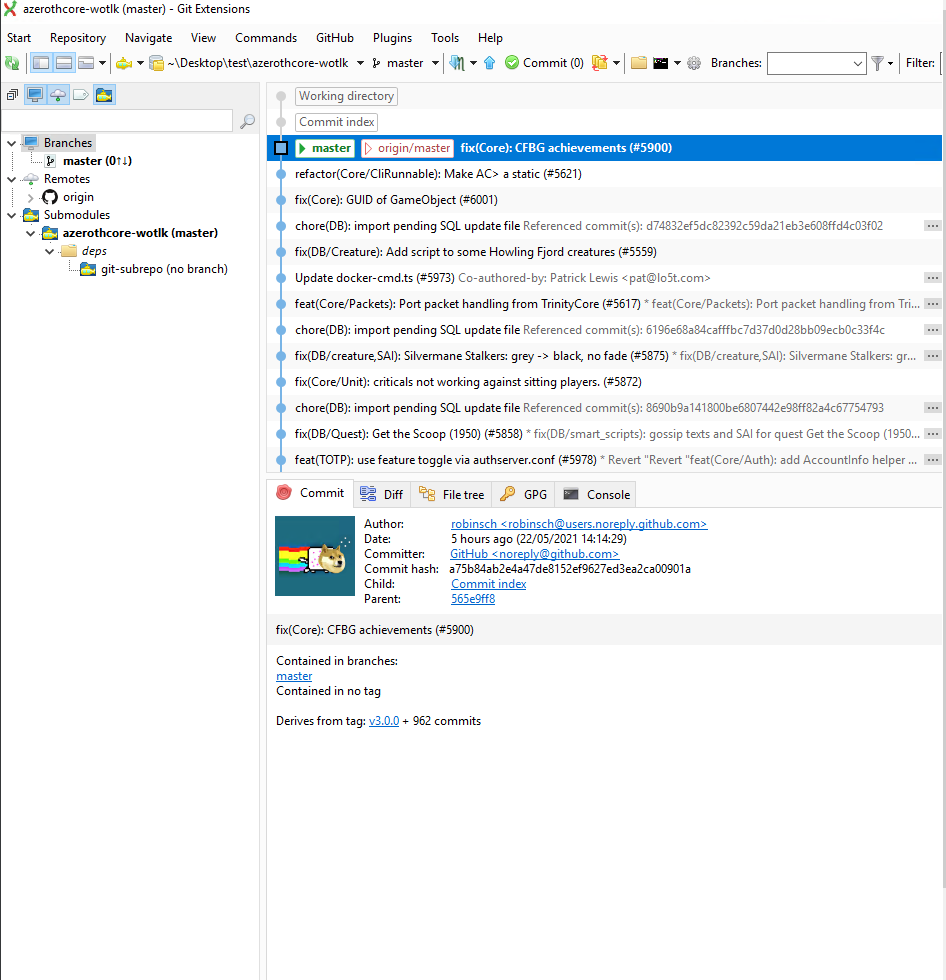Open recent repositories dropdown arrow
946x980 pixels.
[360, 62]
